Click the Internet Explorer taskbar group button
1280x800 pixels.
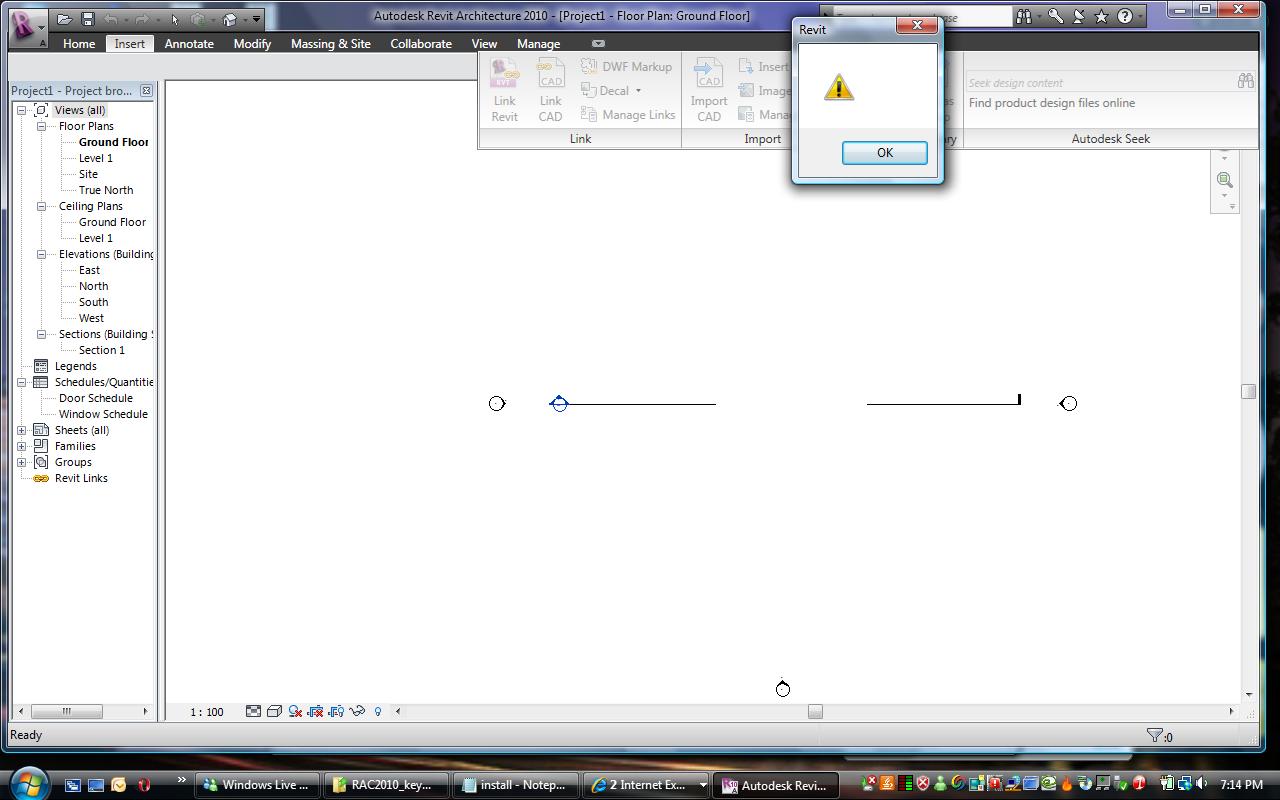[x=646, y=785]
